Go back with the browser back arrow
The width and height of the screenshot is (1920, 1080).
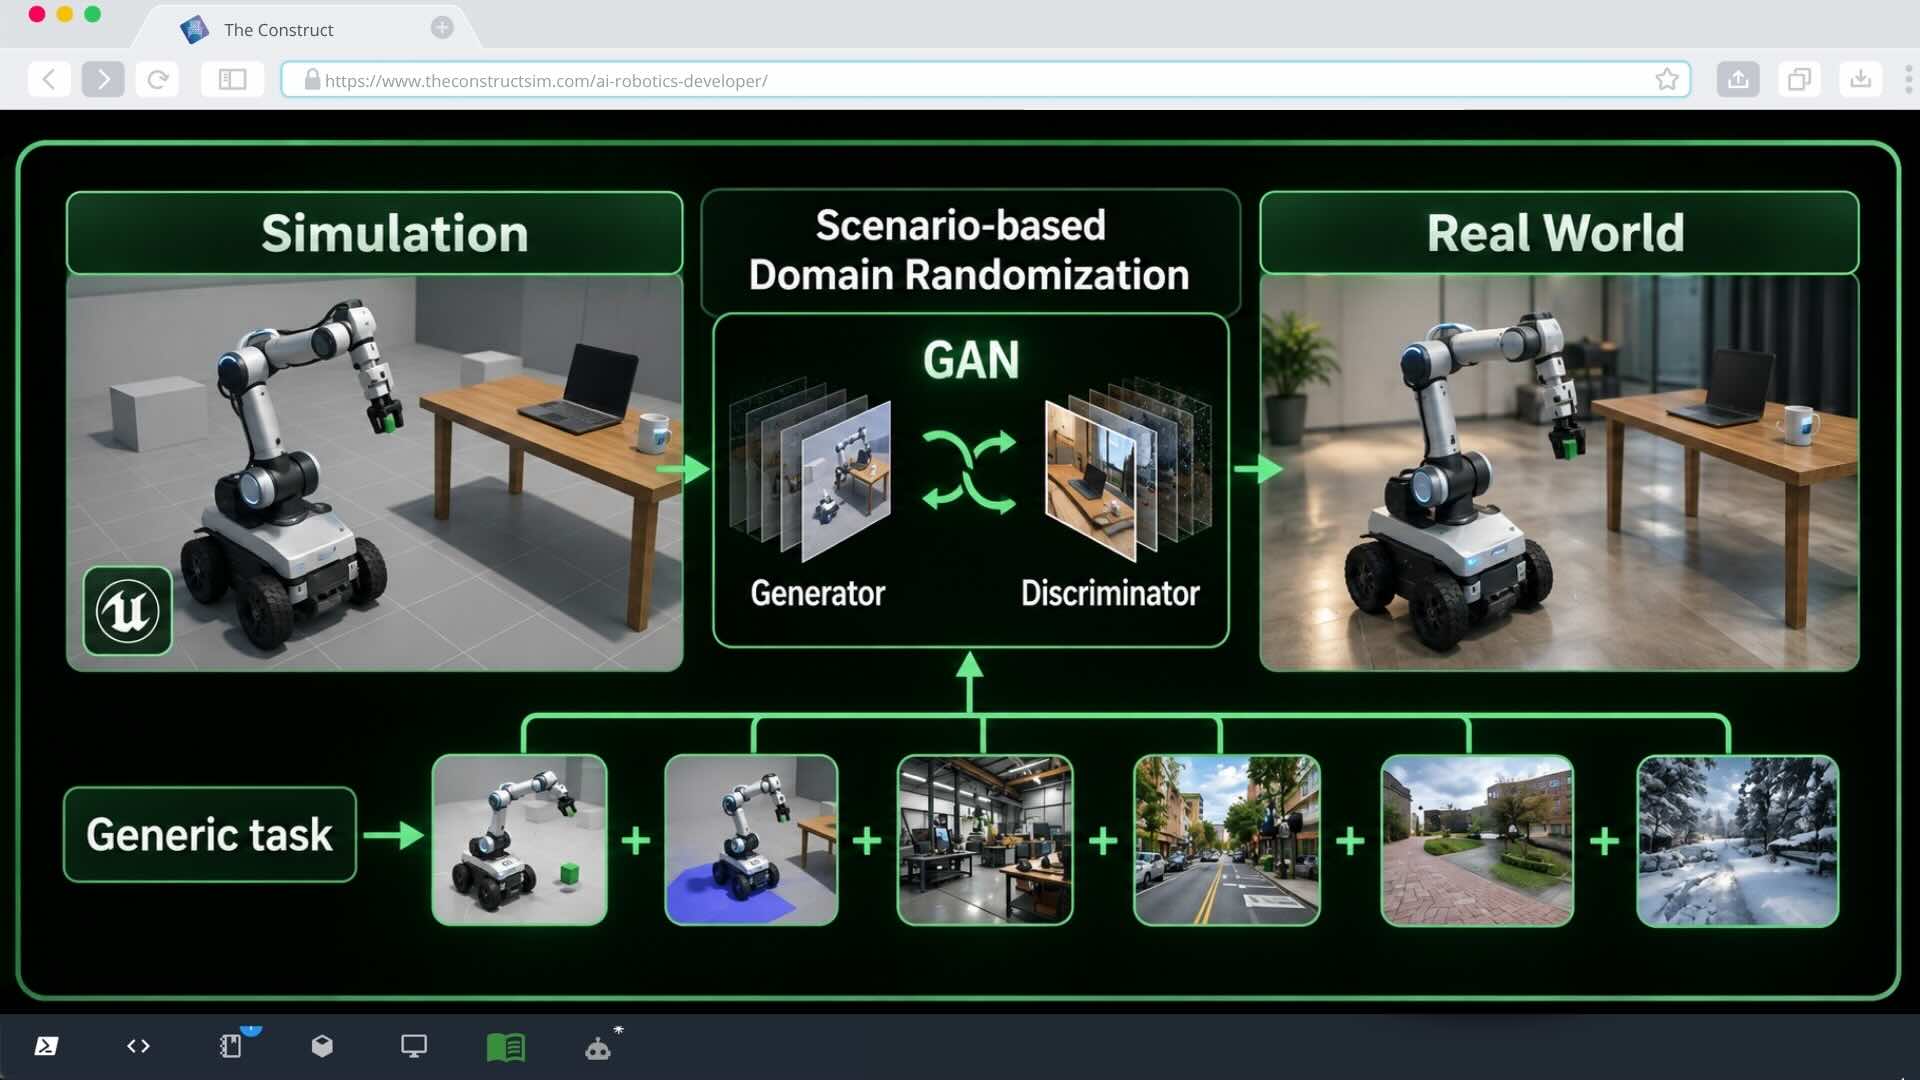click(x=49, y=79)
